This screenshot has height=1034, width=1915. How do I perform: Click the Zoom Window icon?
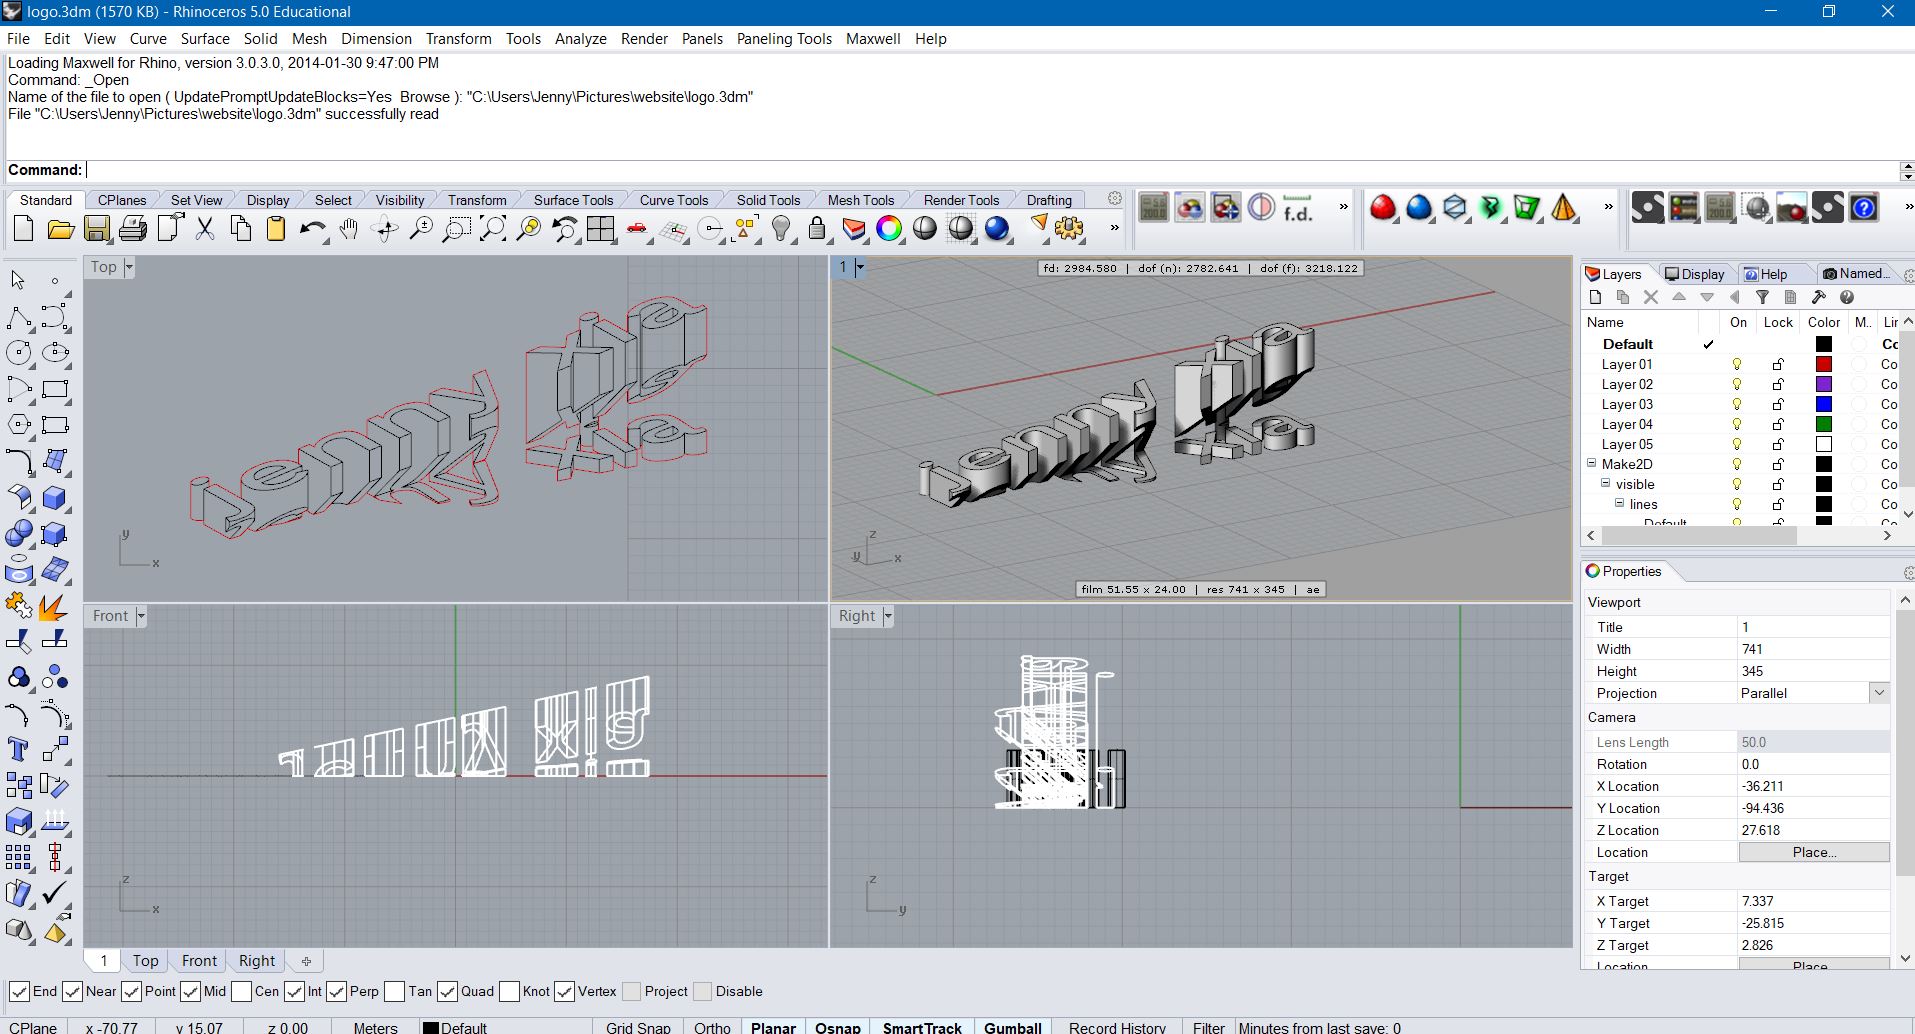[456, 229]
